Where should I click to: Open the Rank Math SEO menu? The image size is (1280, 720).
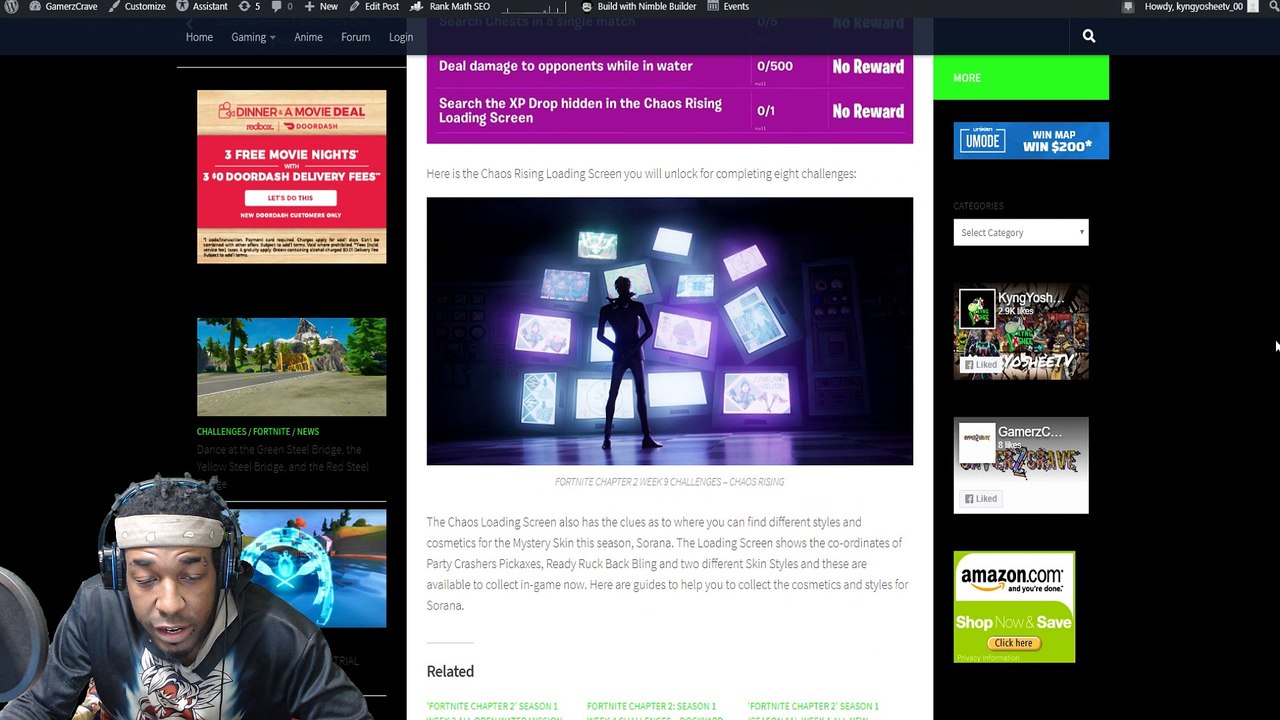(x=451, y=6)
